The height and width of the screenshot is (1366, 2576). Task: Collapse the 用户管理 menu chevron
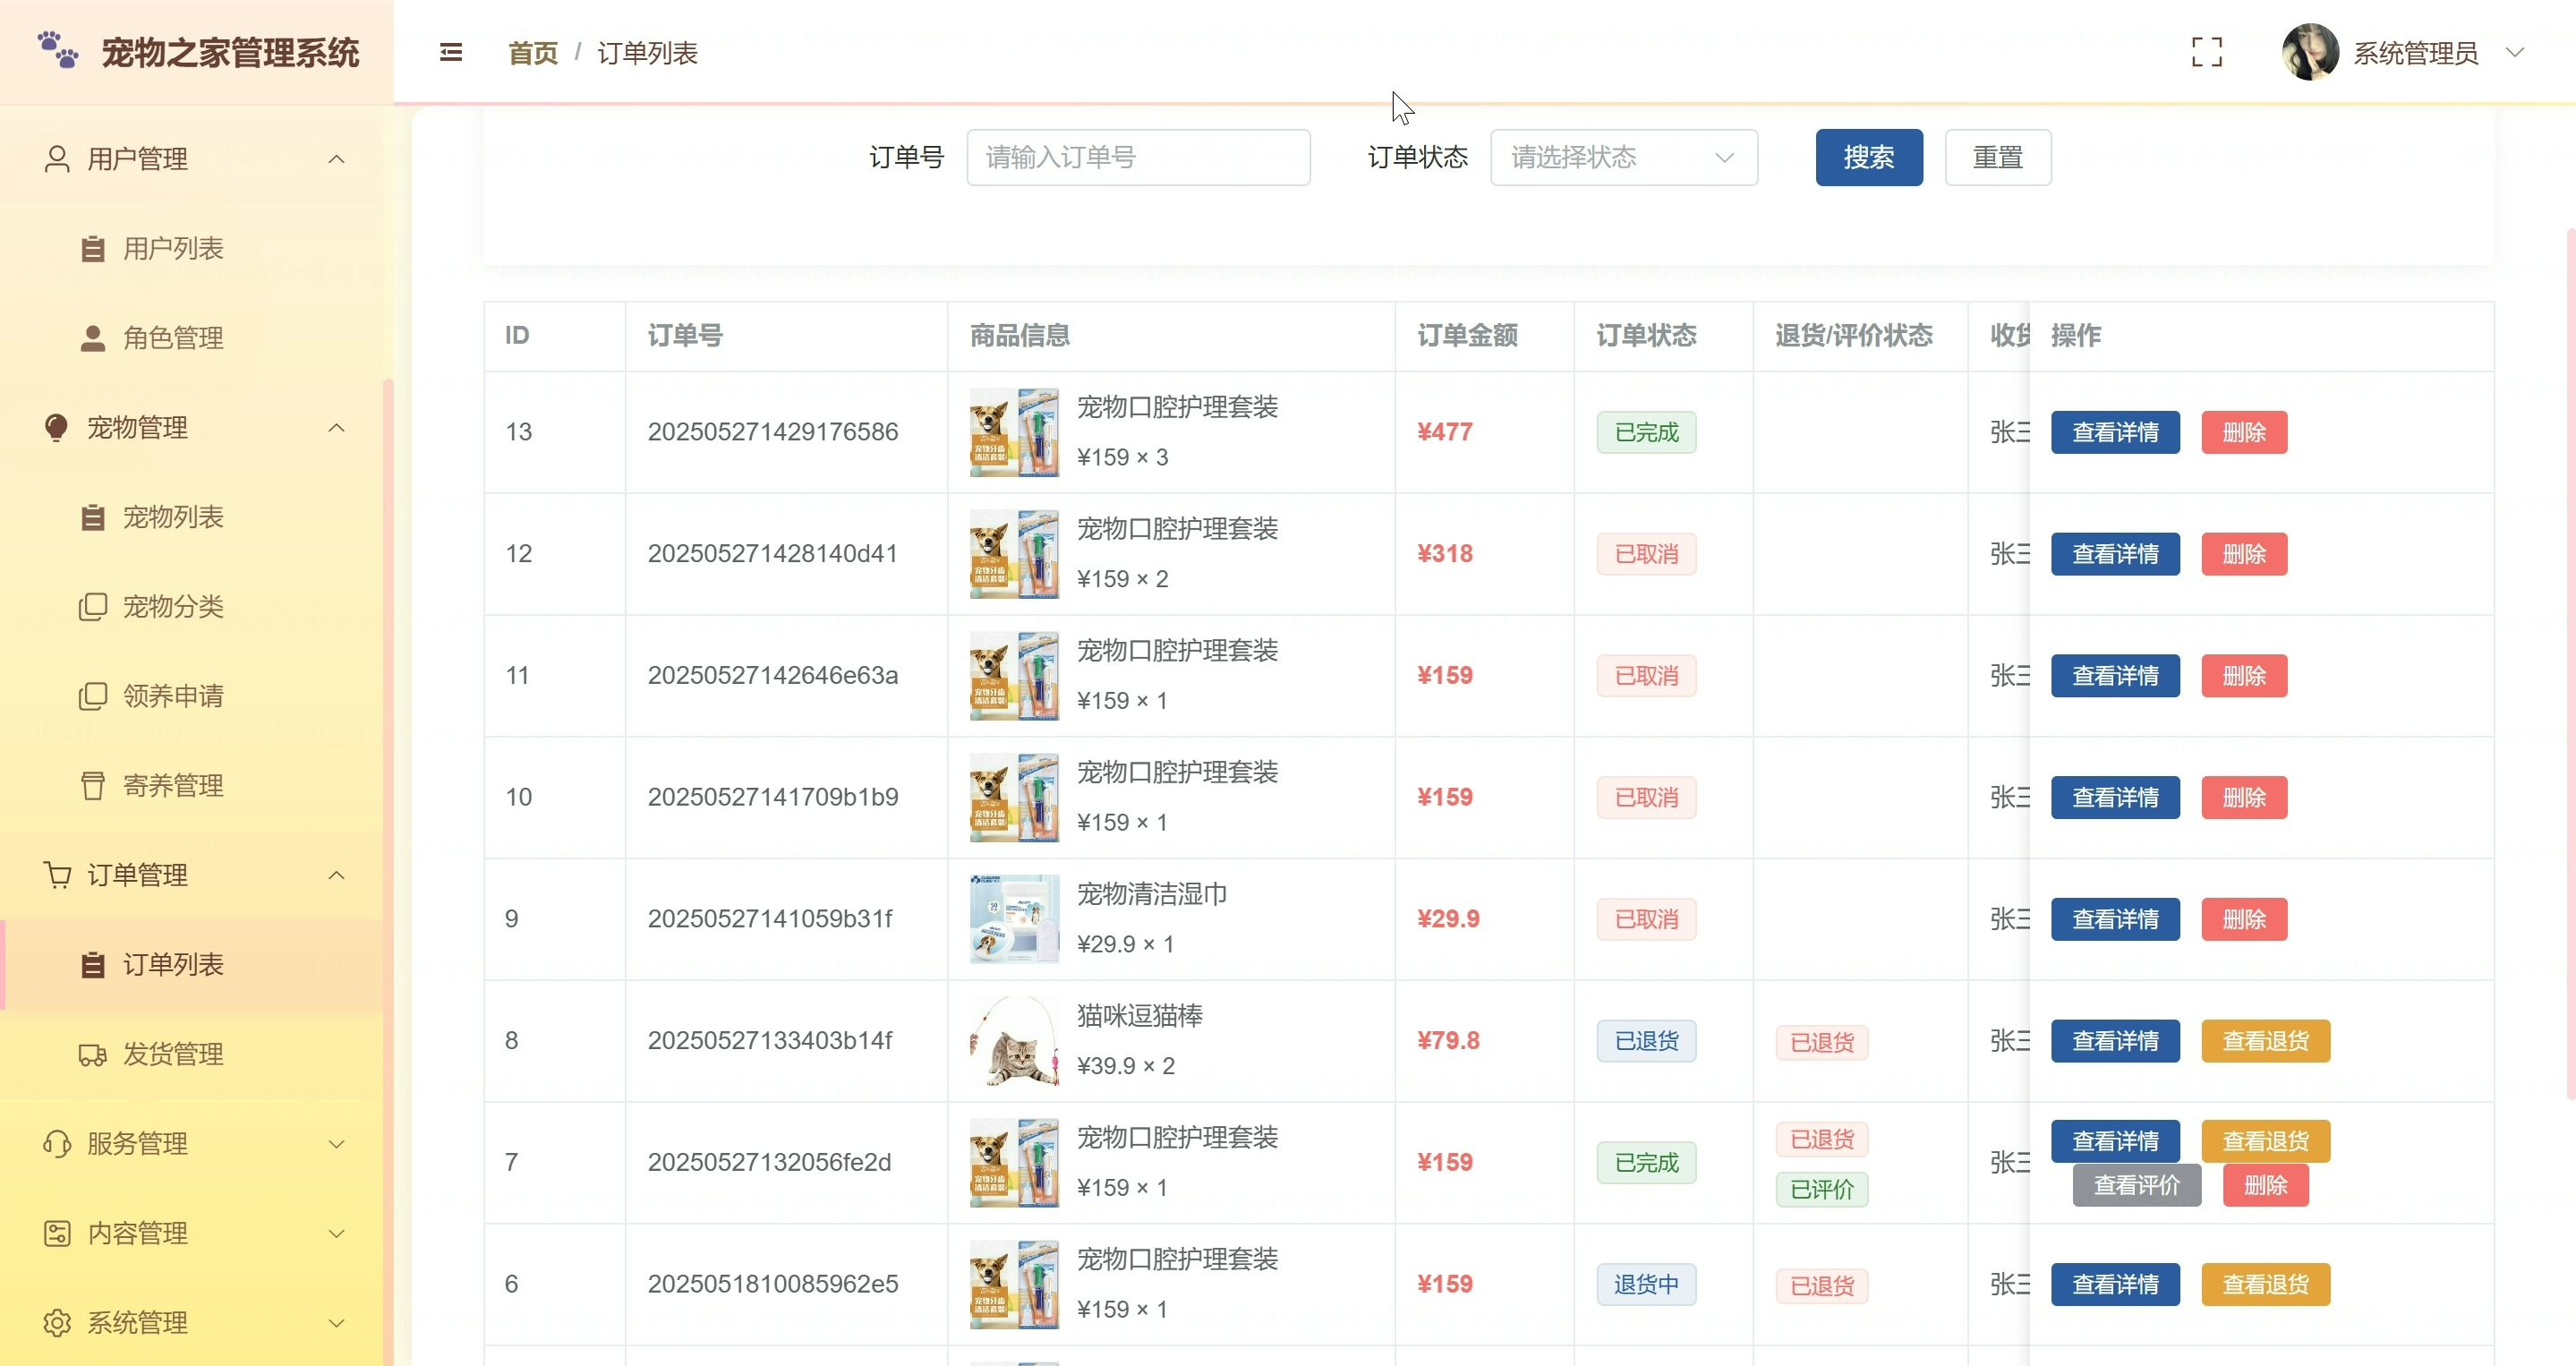[x=337, y=159]
